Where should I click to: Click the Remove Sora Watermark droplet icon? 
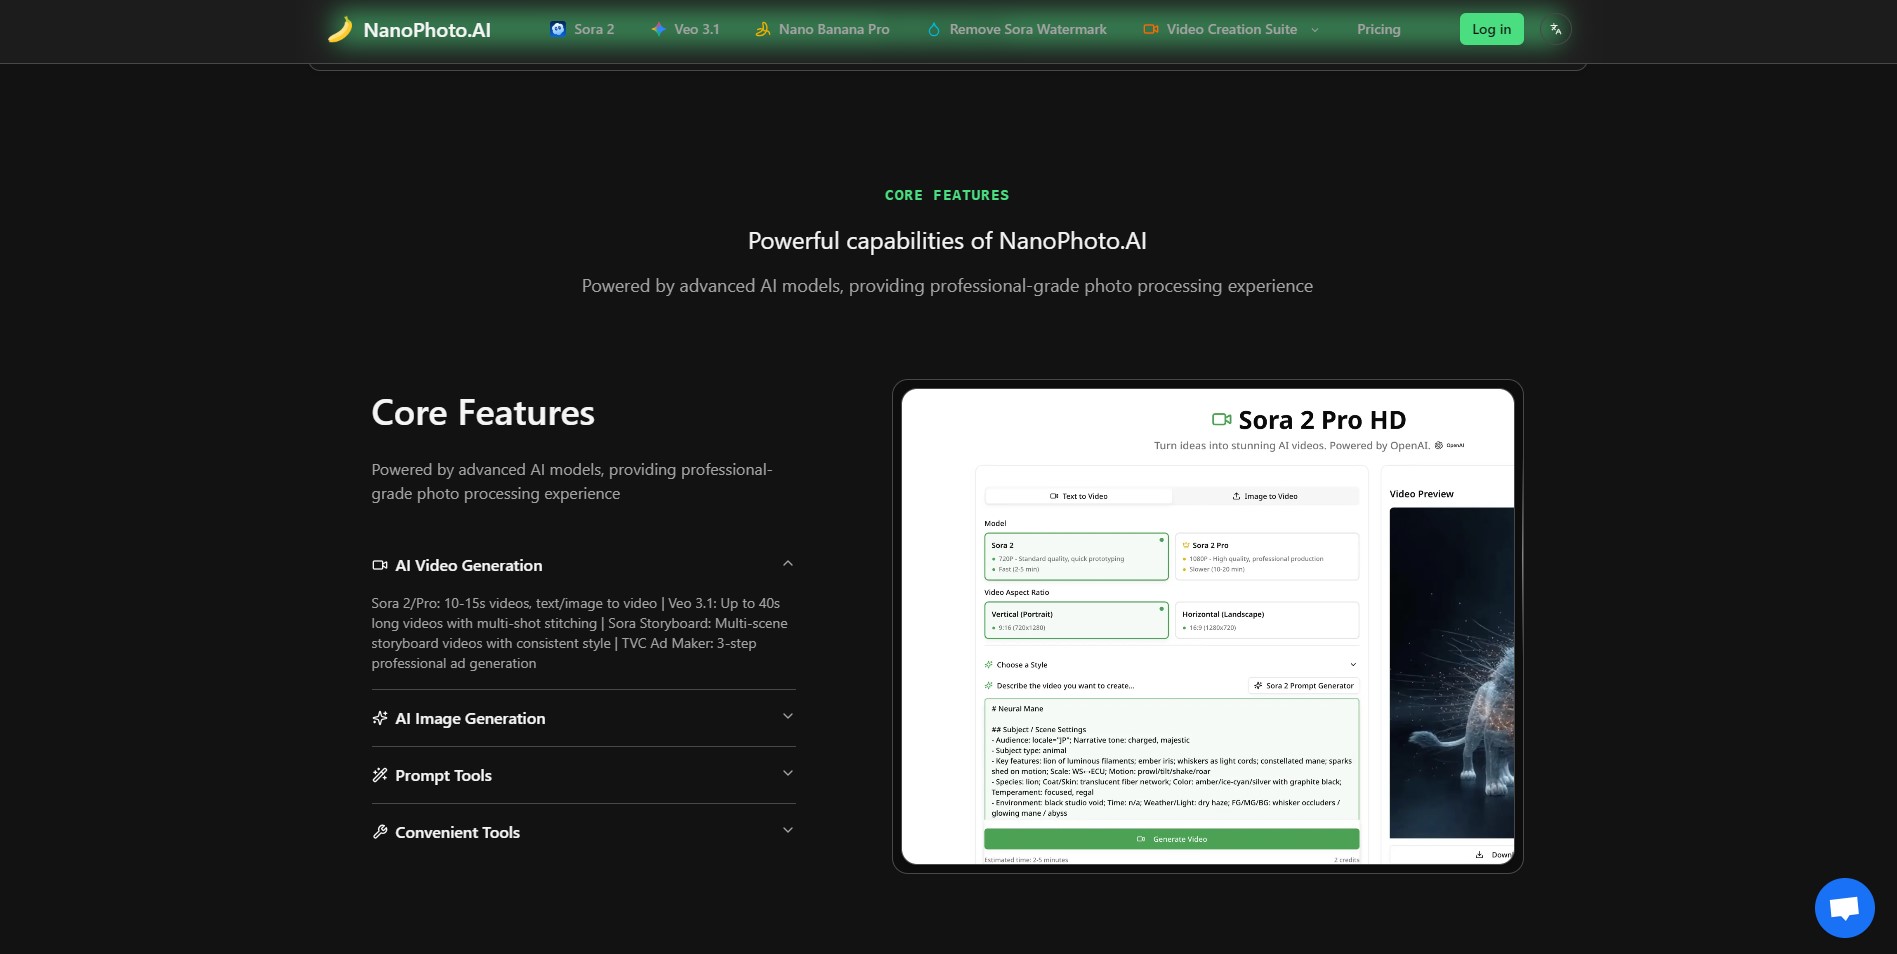933,29
